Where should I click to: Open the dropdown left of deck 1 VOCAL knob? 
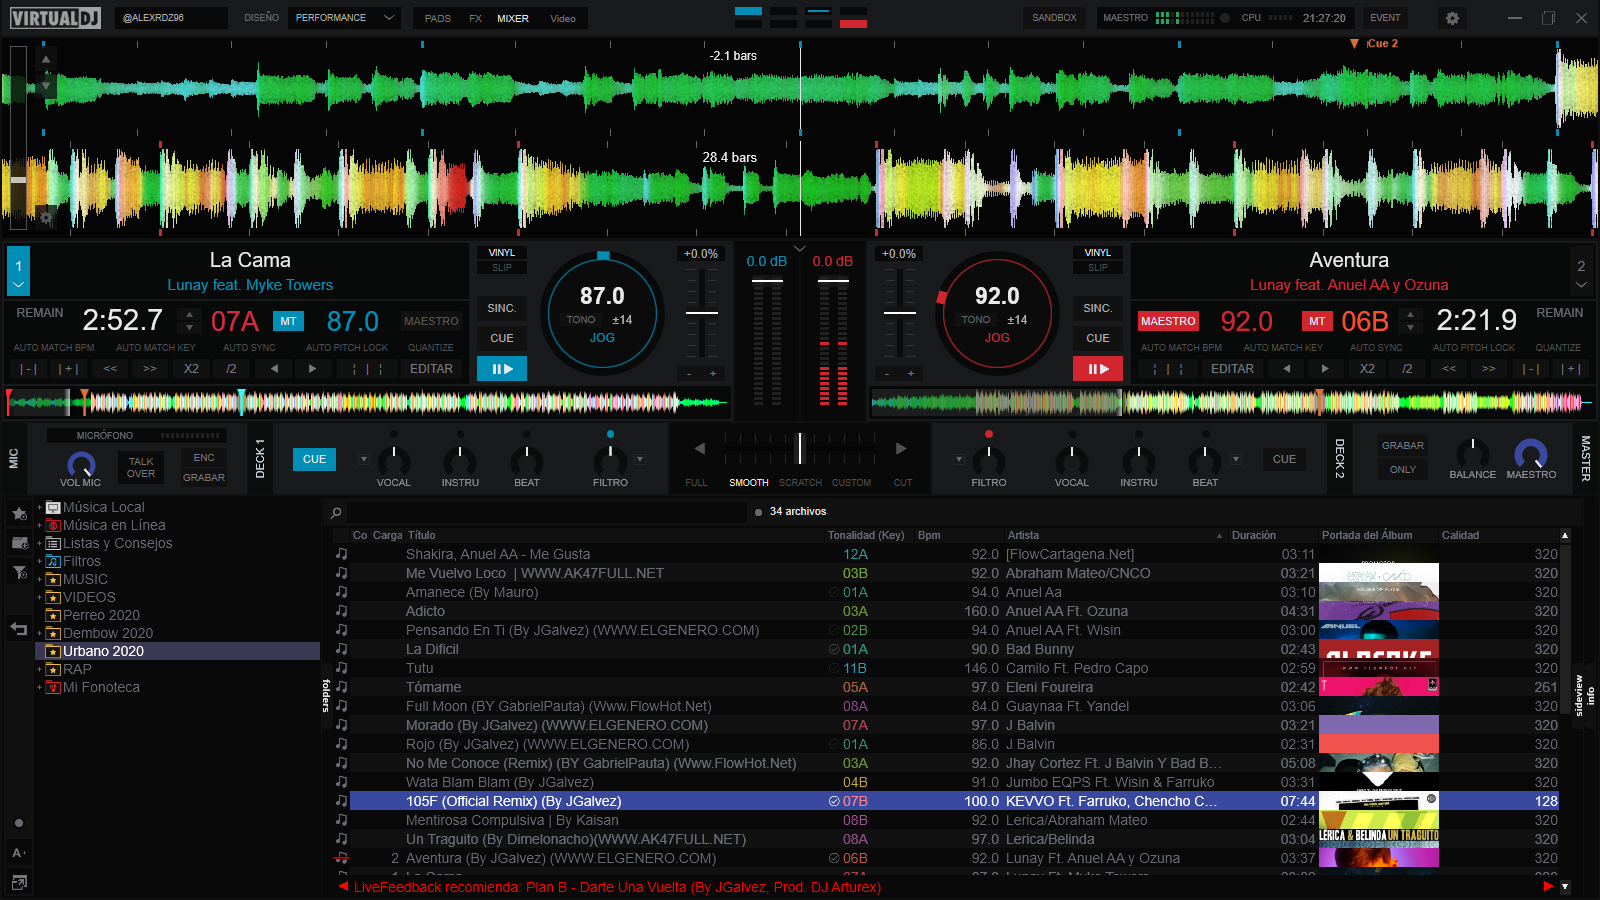click(x=363, y=459)
